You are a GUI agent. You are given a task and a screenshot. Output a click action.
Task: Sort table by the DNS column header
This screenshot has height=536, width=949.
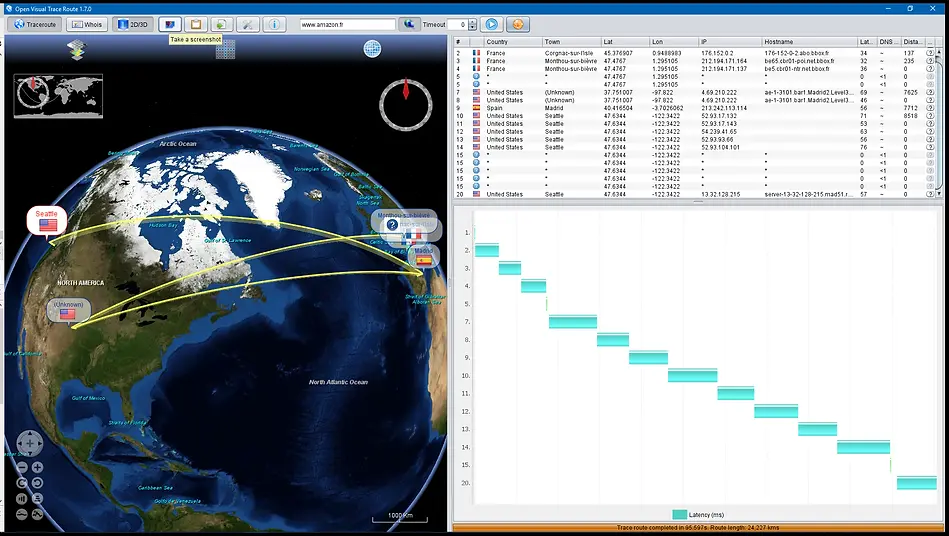(888, 42)
